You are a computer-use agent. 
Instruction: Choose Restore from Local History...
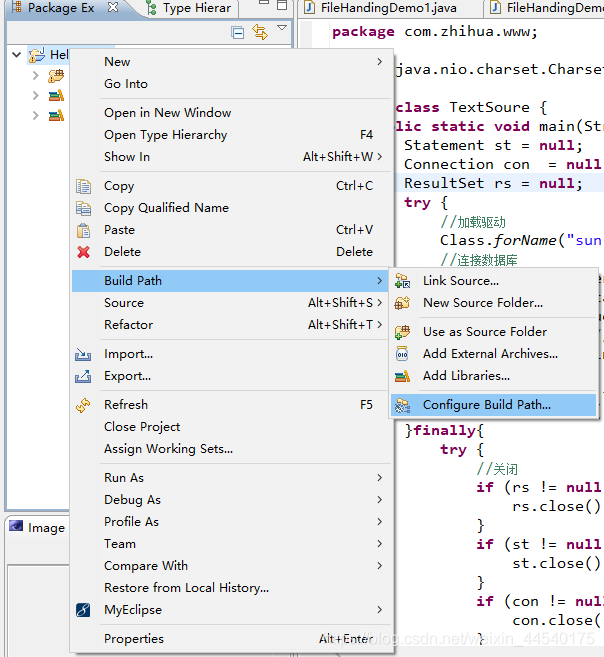point(232,588)
